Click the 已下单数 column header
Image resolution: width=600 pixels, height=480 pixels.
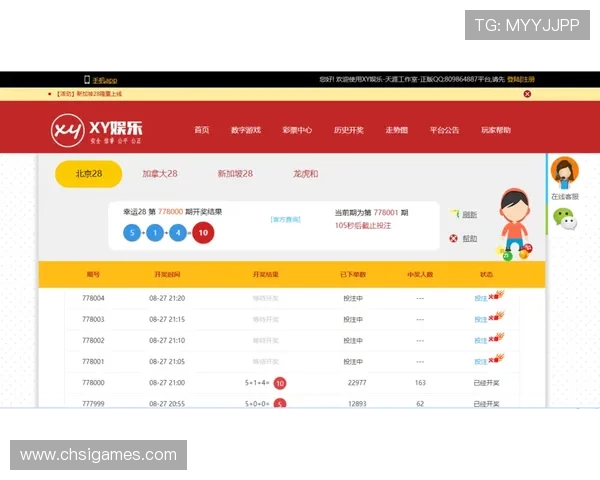point(353,274)
